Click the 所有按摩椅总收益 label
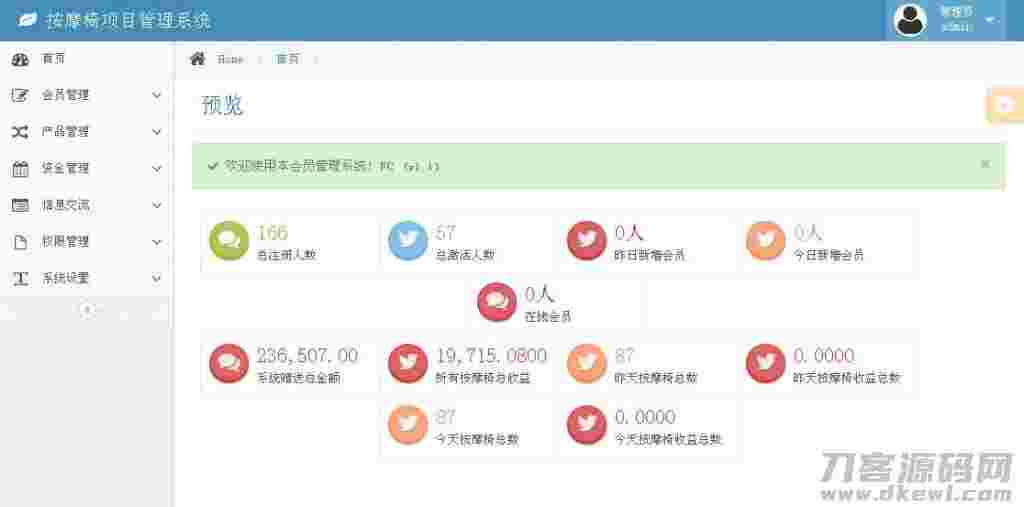The image size is (1024, 507). (x=483, y=378)
